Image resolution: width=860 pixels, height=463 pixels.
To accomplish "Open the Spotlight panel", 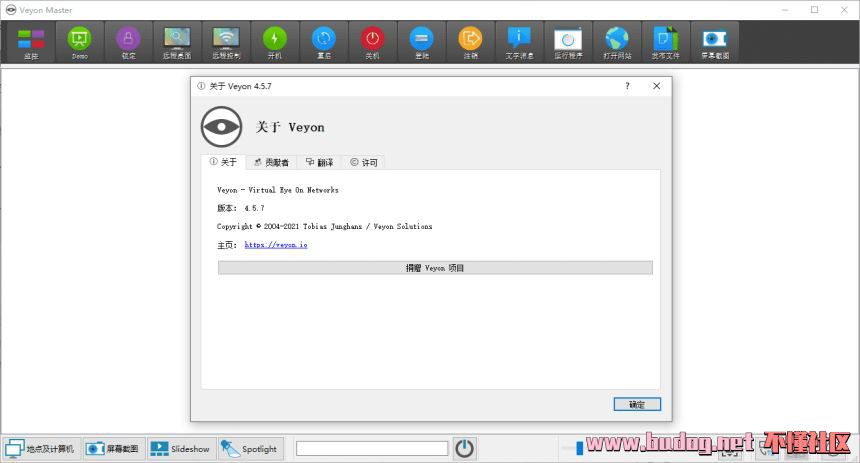I will point(250,449).
